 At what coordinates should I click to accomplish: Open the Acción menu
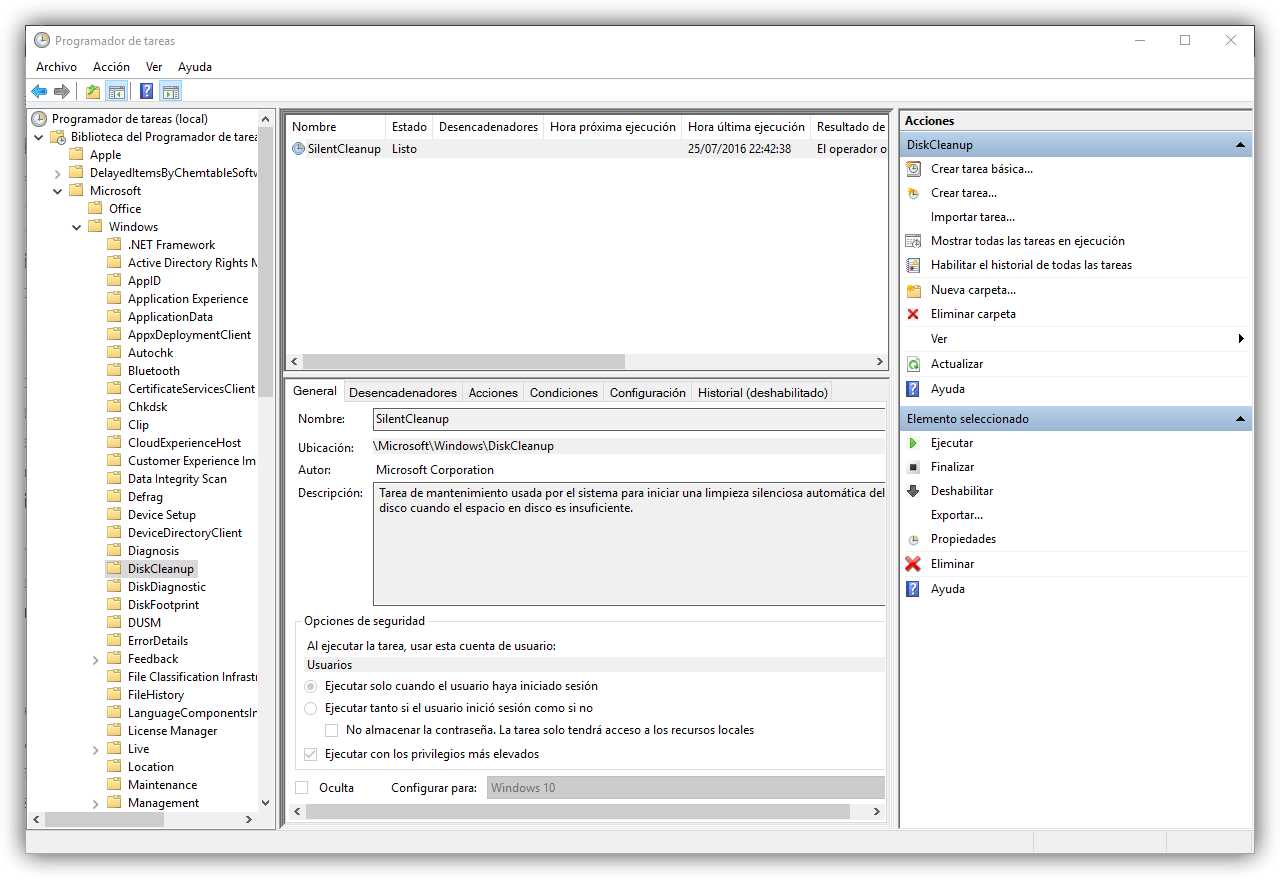[111, 67]
